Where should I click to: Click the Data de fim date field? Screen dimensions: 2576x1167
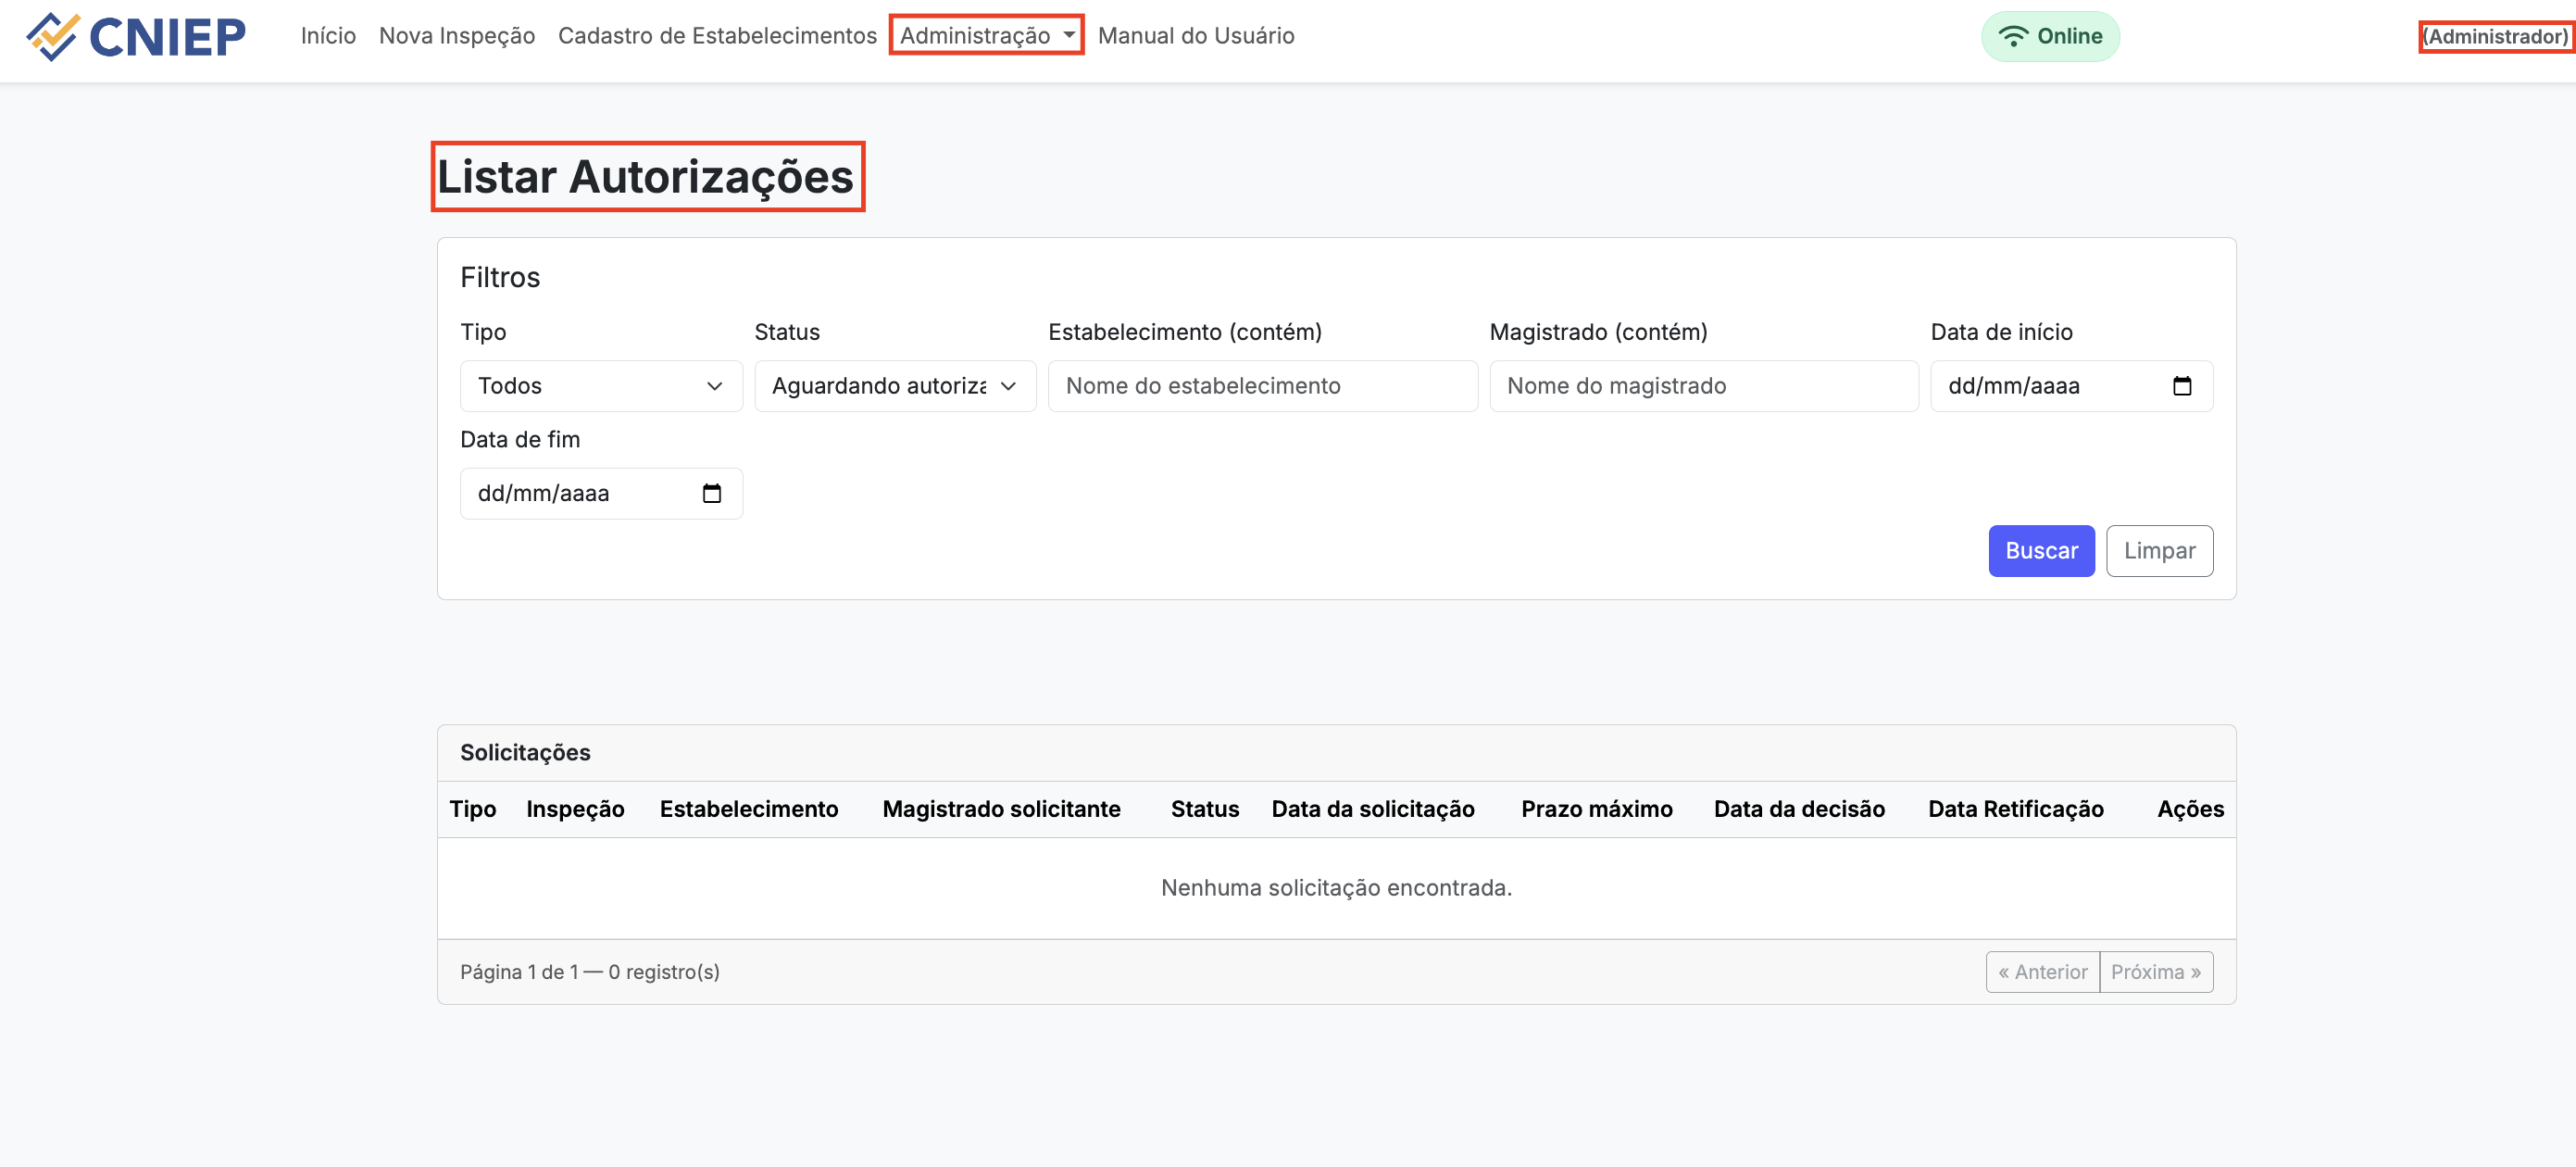(601, 493)
